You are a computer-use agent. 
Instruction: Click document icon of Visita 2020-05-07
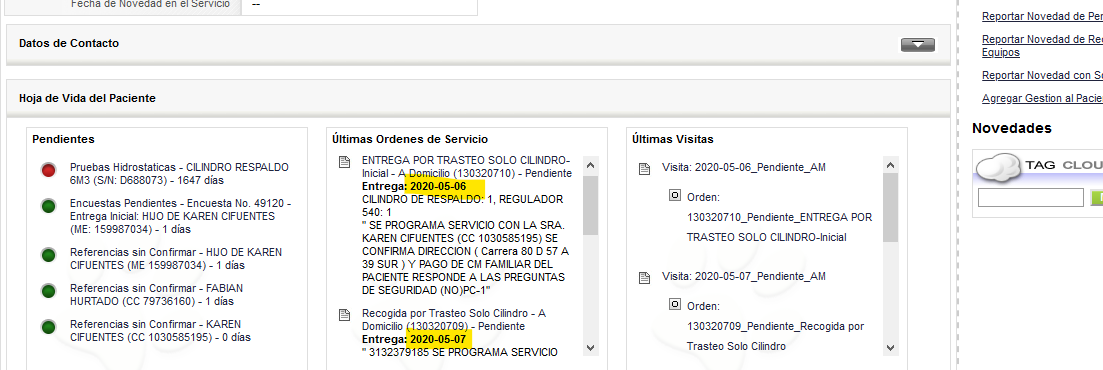click(644, 277)
